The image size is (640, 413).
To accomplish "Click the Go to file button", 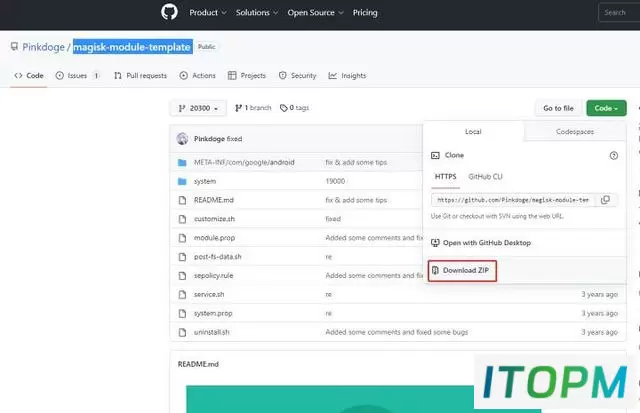I will coord(558,108).
